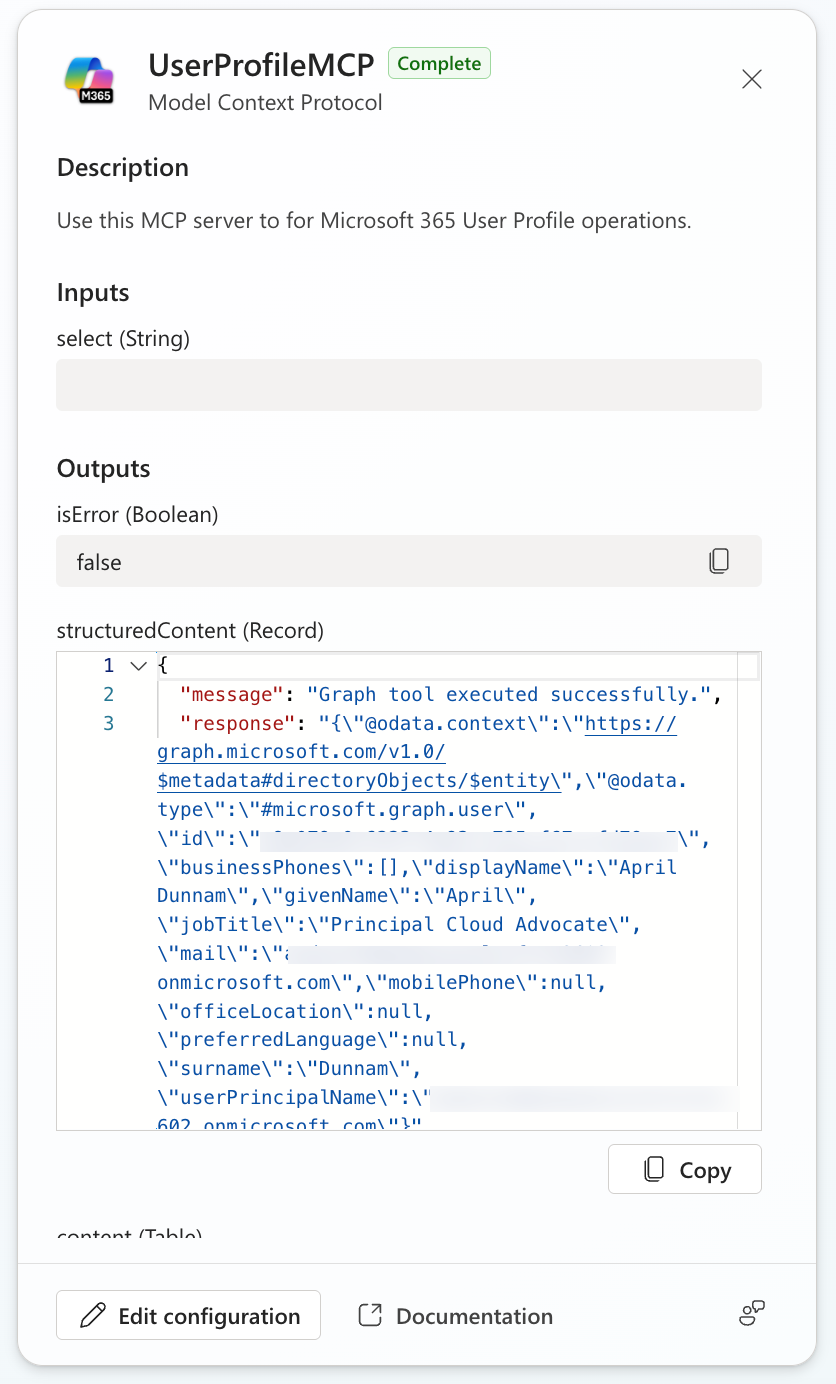Collapse the JSON using the line 1 chevron
Image resolution: width=836 pixels, height=1384 pixels.
[138, 665]
